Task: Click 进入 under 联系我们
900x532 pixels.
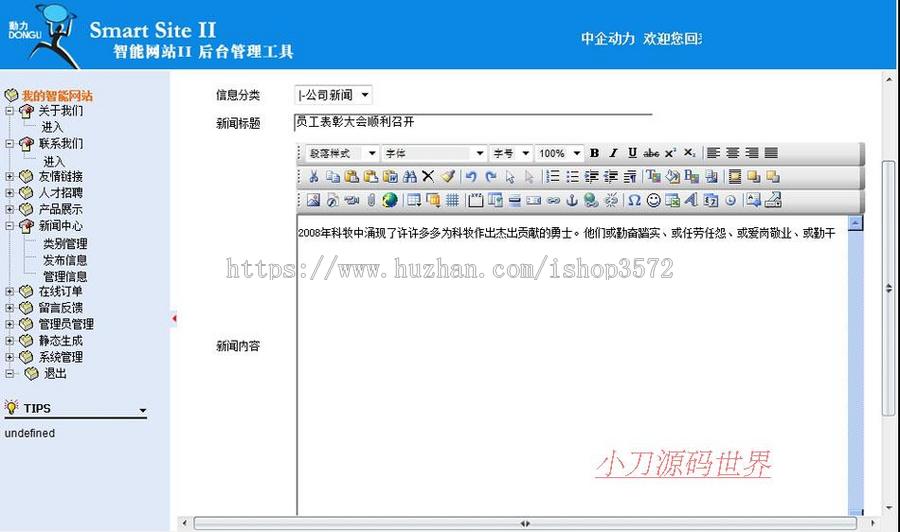Action: [x=53, y=161]
